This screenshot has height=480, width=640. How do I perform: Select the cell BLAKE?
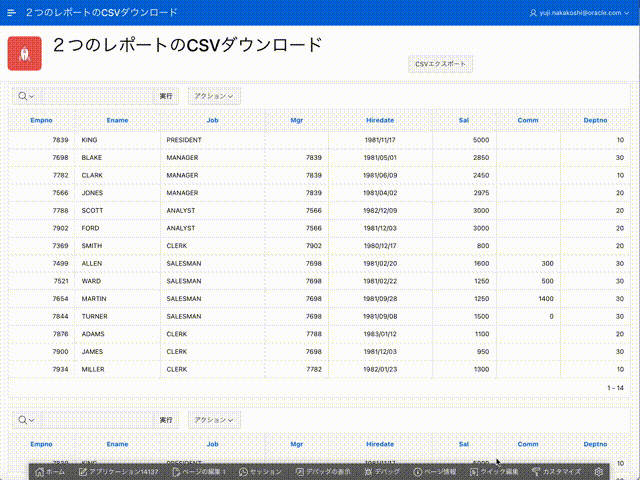(x=92, y=158)
